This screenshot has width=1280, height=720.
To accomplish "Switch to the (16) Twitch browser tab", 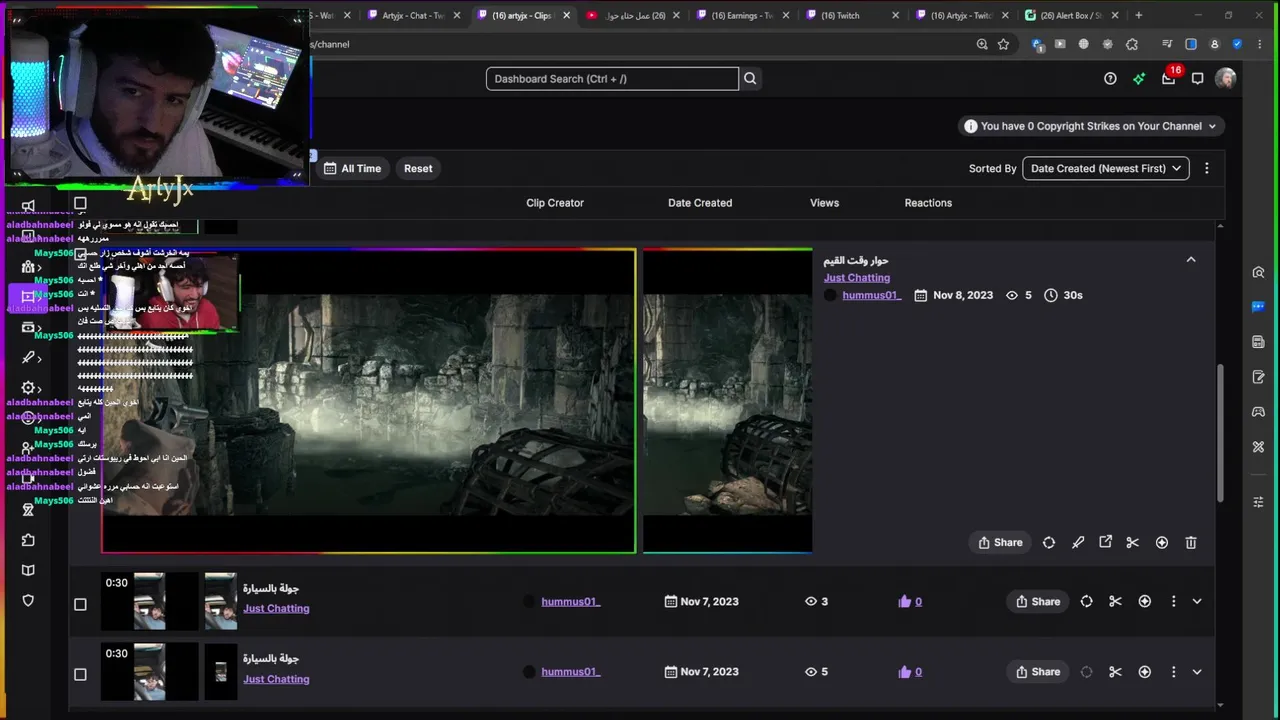I will (852, 15).
